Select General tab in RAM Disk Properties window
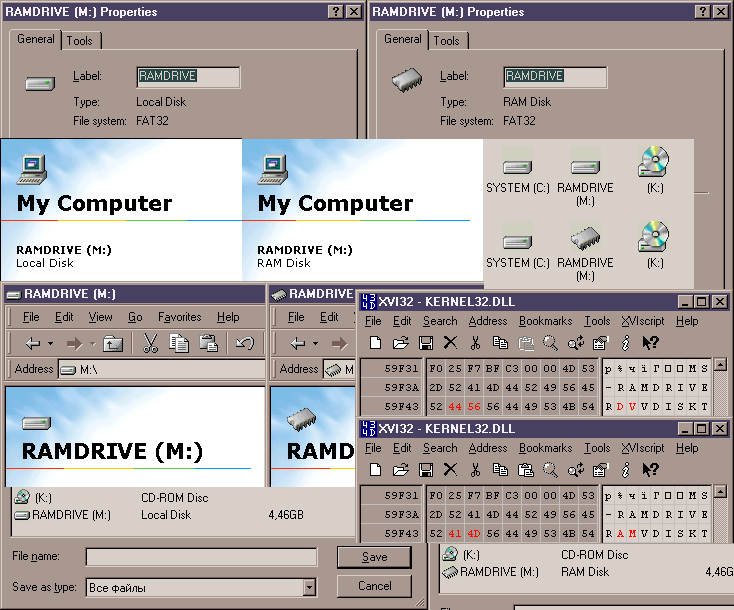 pyautogui.click(x=403, y=39)
